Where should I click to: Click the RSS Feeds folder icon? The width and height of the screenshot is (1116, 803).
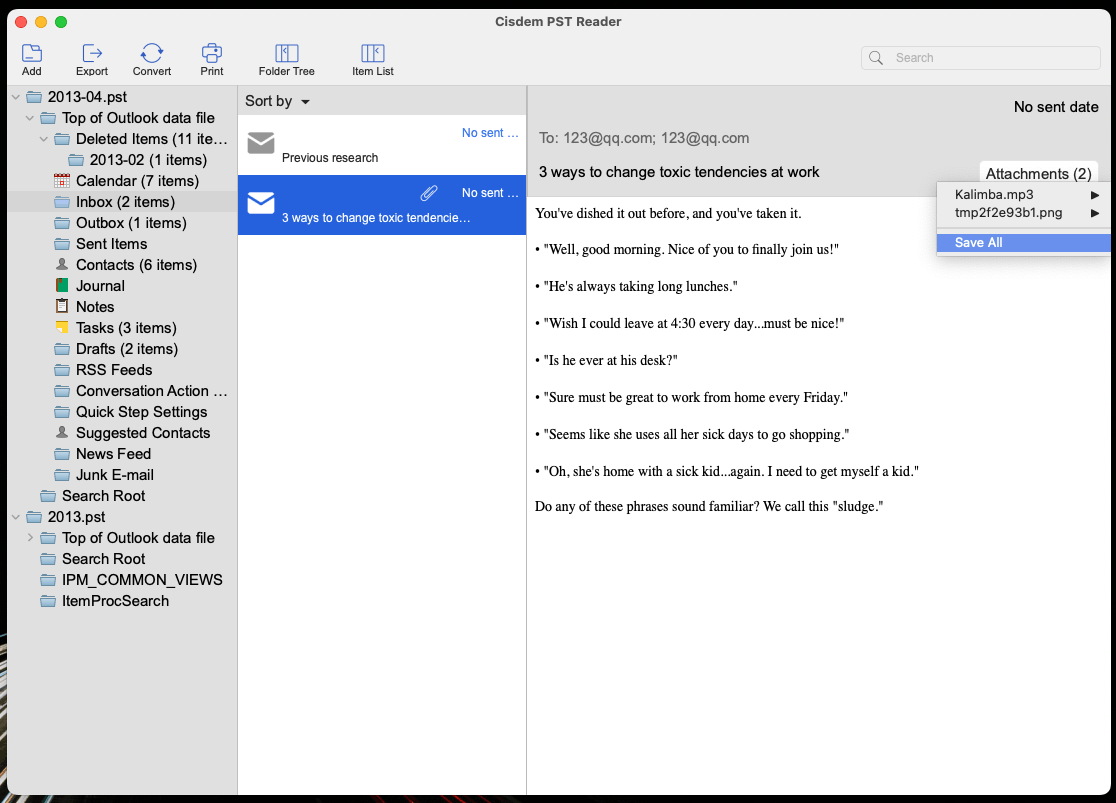click(62, 370)
